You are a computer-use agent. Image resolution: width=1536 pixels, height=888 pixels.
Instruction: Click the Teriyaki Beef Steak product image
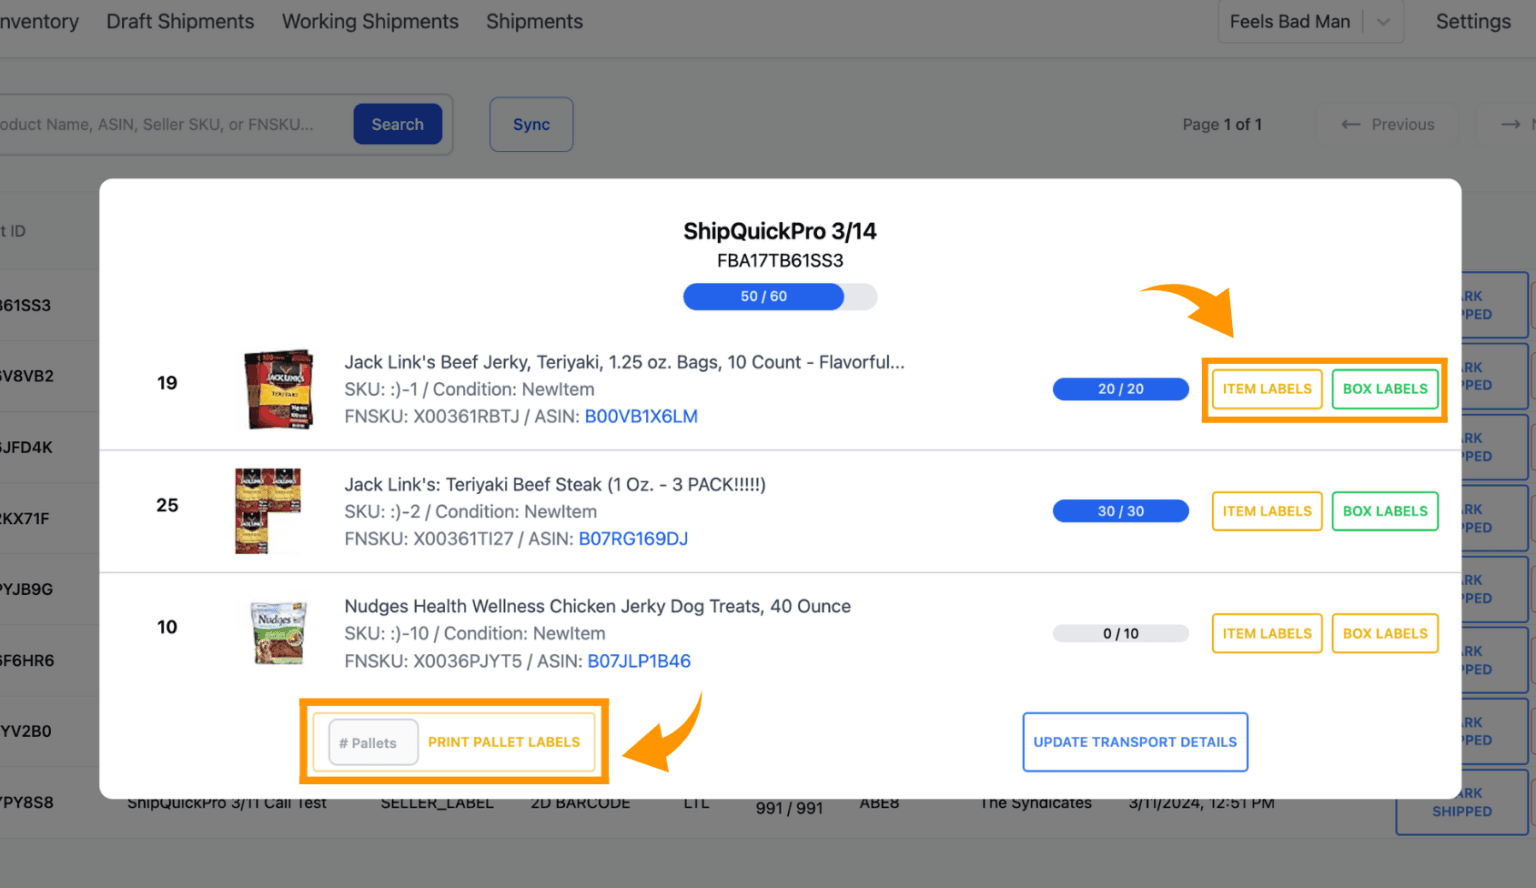tap(268, 511)
